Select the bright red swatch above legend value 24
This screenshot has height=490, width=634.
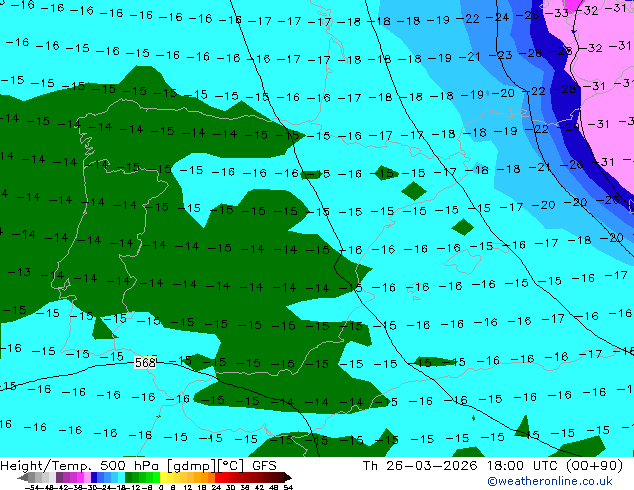pos(218,477)
